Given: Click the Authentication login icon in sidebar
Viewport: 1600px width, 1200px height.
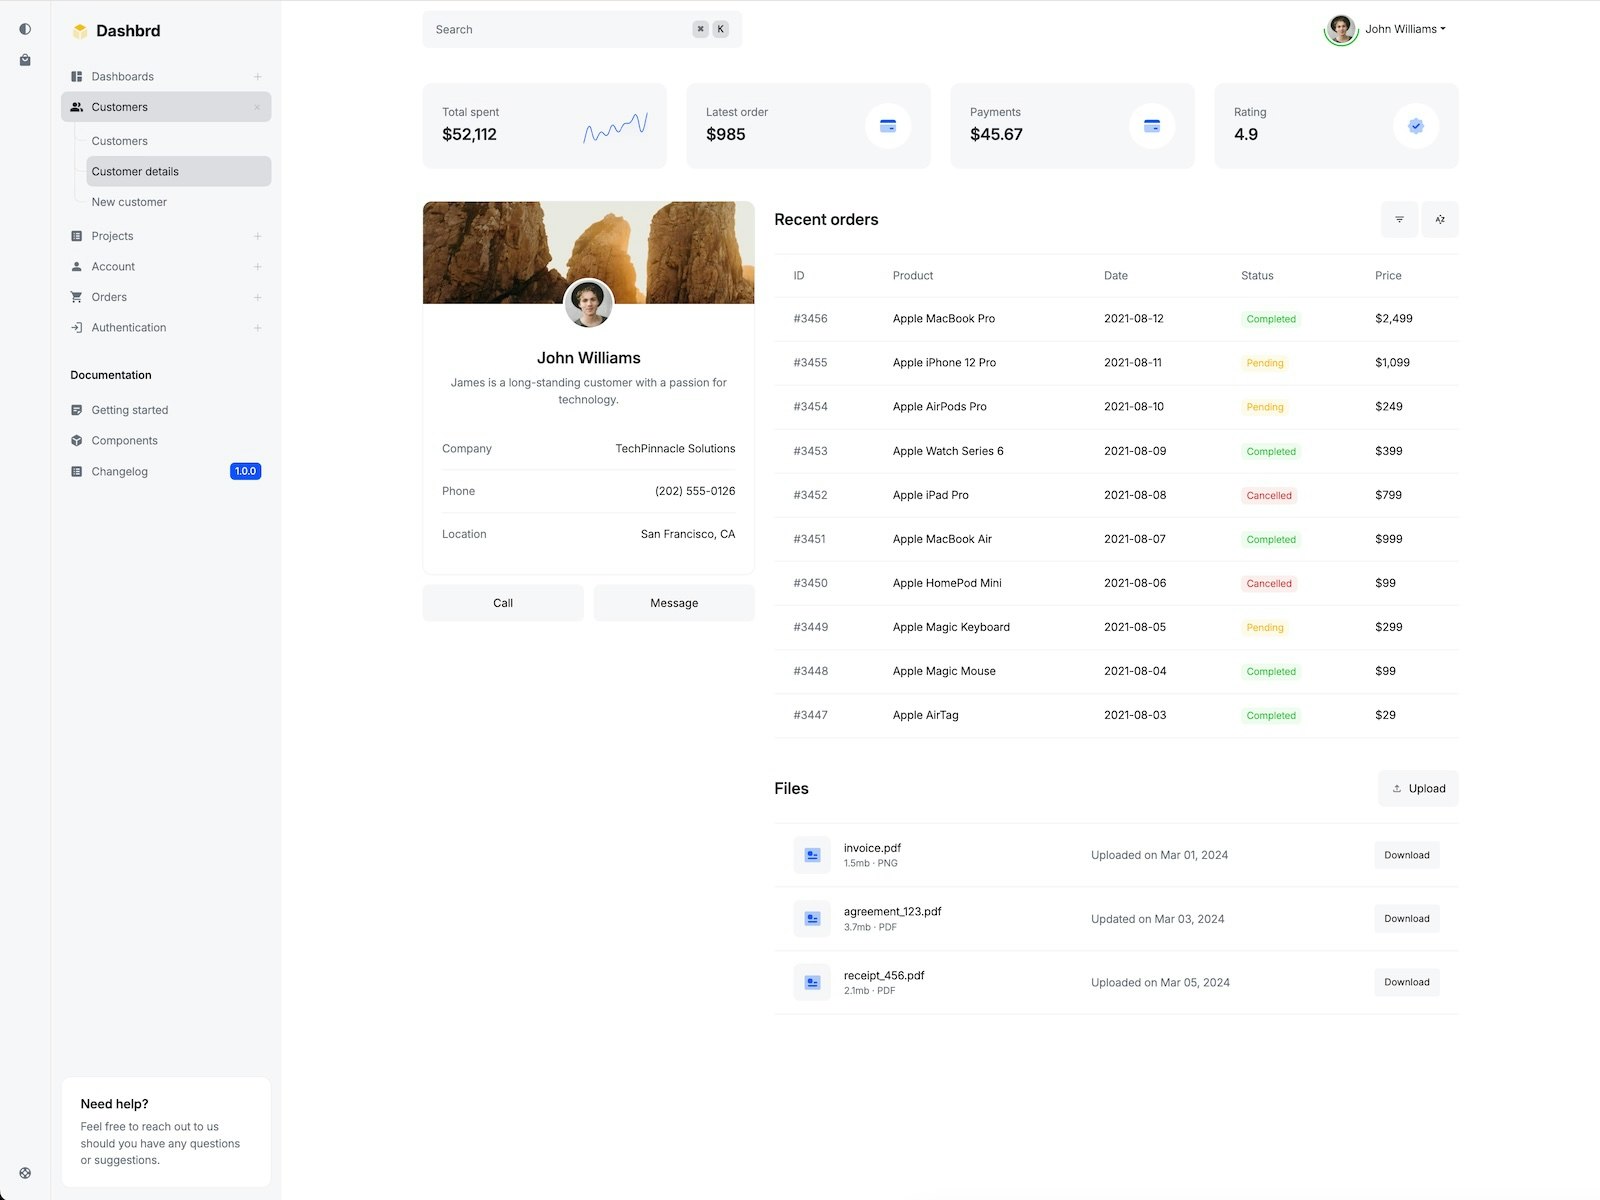Looking at the screenshot, I should pyautogui.click(x=77, y=328).
